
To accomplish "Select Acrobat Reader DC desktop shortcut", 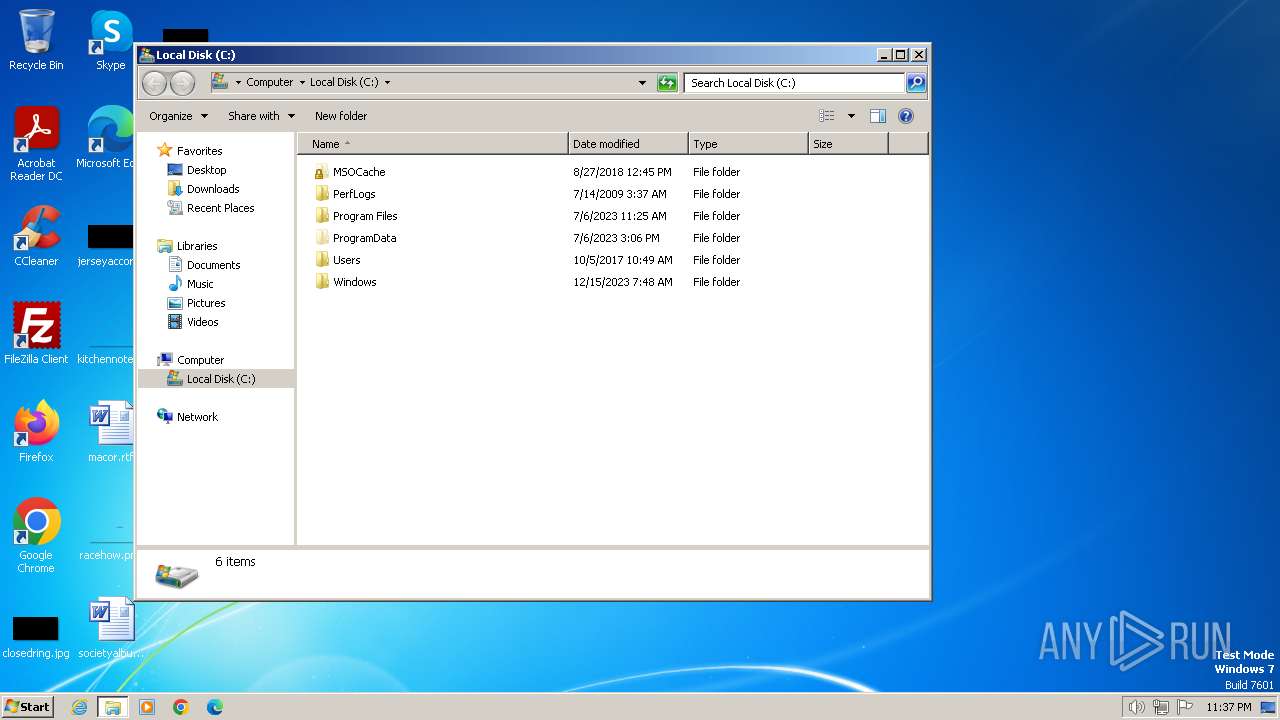I will [36, 144].
